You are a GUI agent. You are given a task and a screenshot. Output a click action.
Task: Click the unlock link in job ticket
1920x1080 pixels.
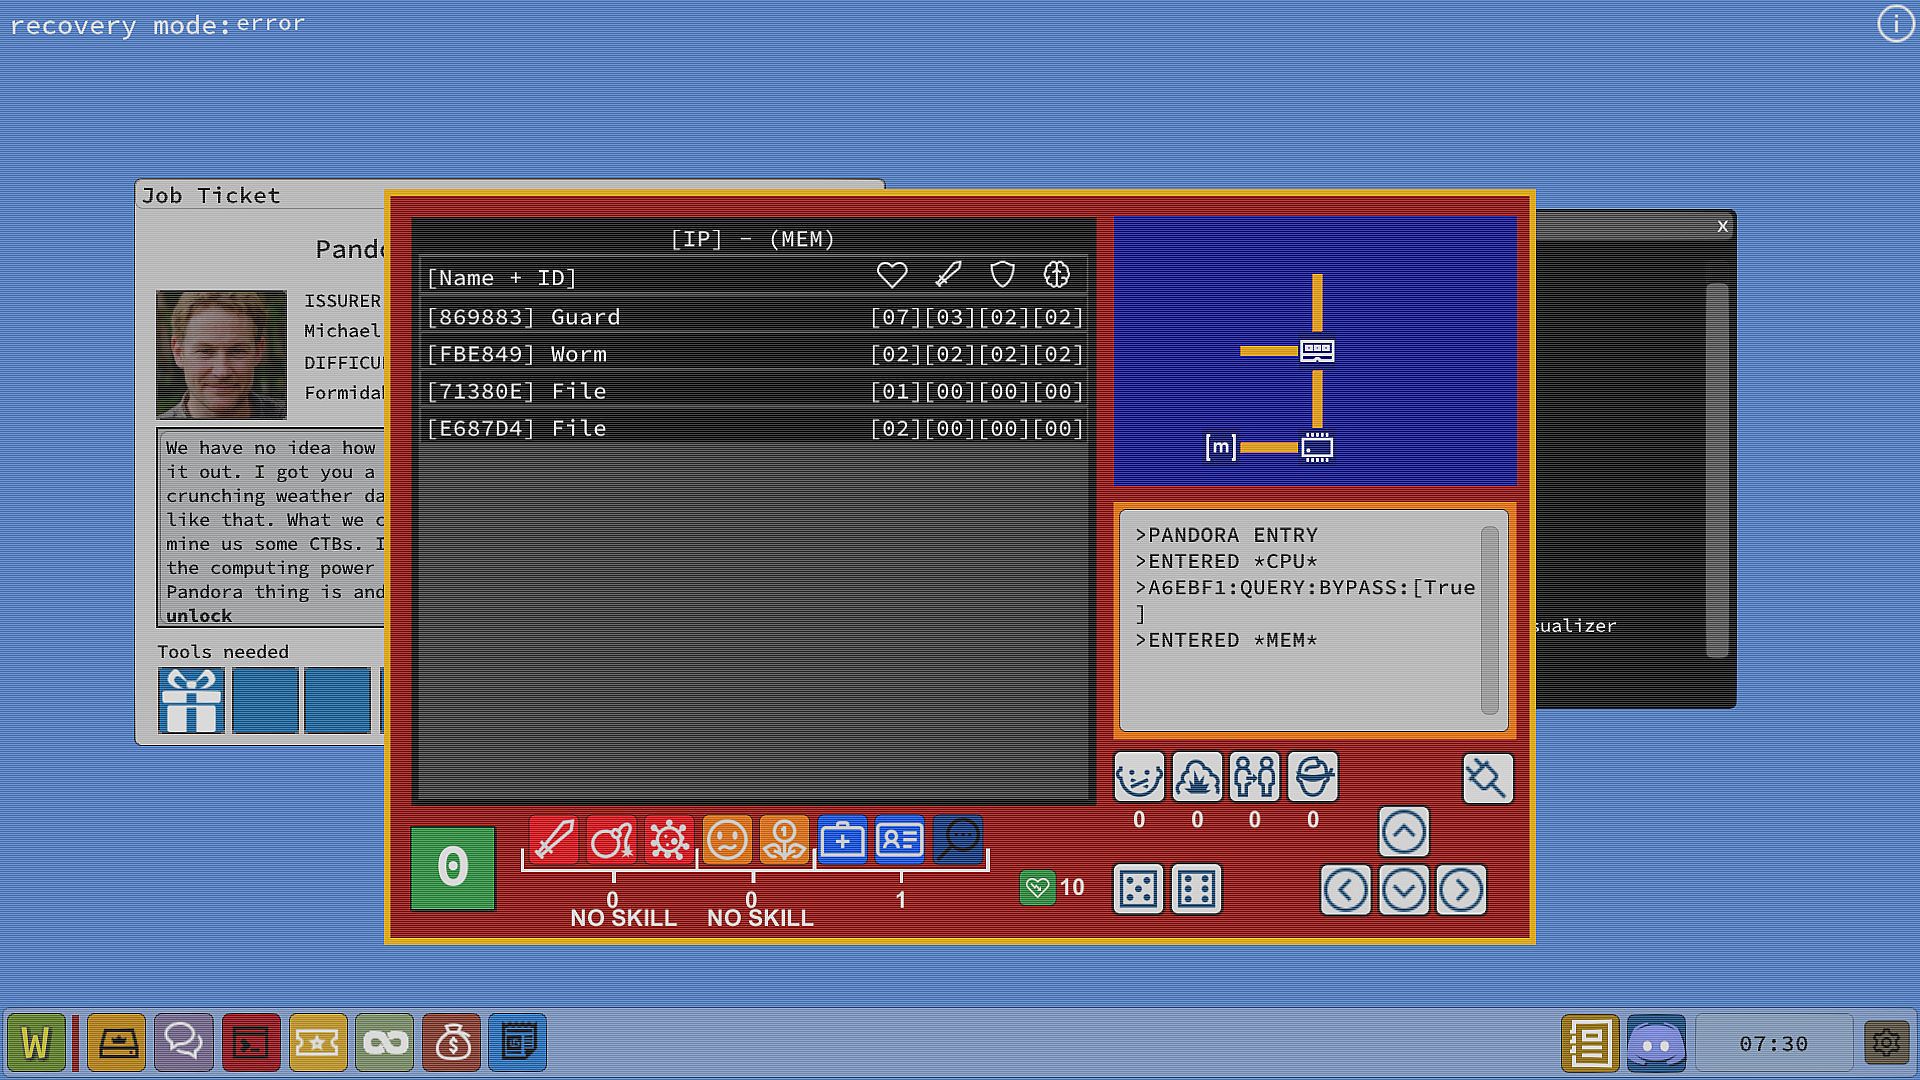199,616
